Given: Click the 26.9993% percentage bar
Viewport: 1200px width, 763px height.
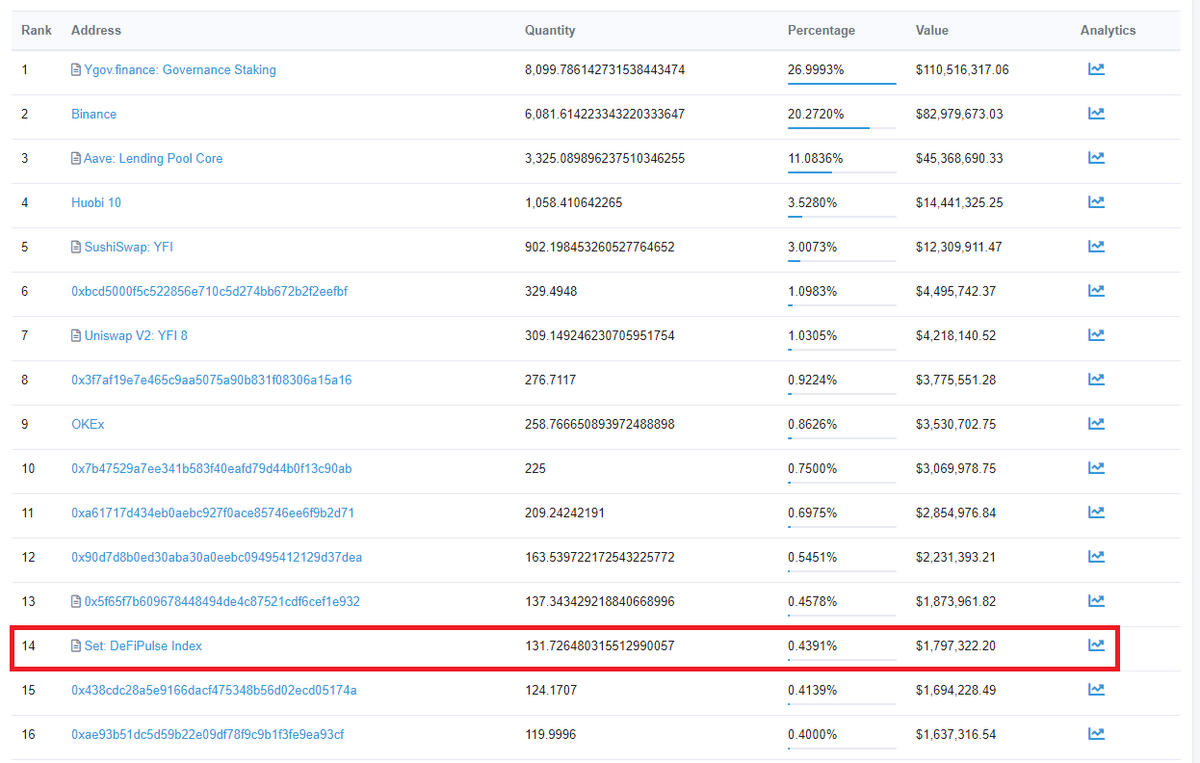Looking at the screenshot, I should [842, 83].
